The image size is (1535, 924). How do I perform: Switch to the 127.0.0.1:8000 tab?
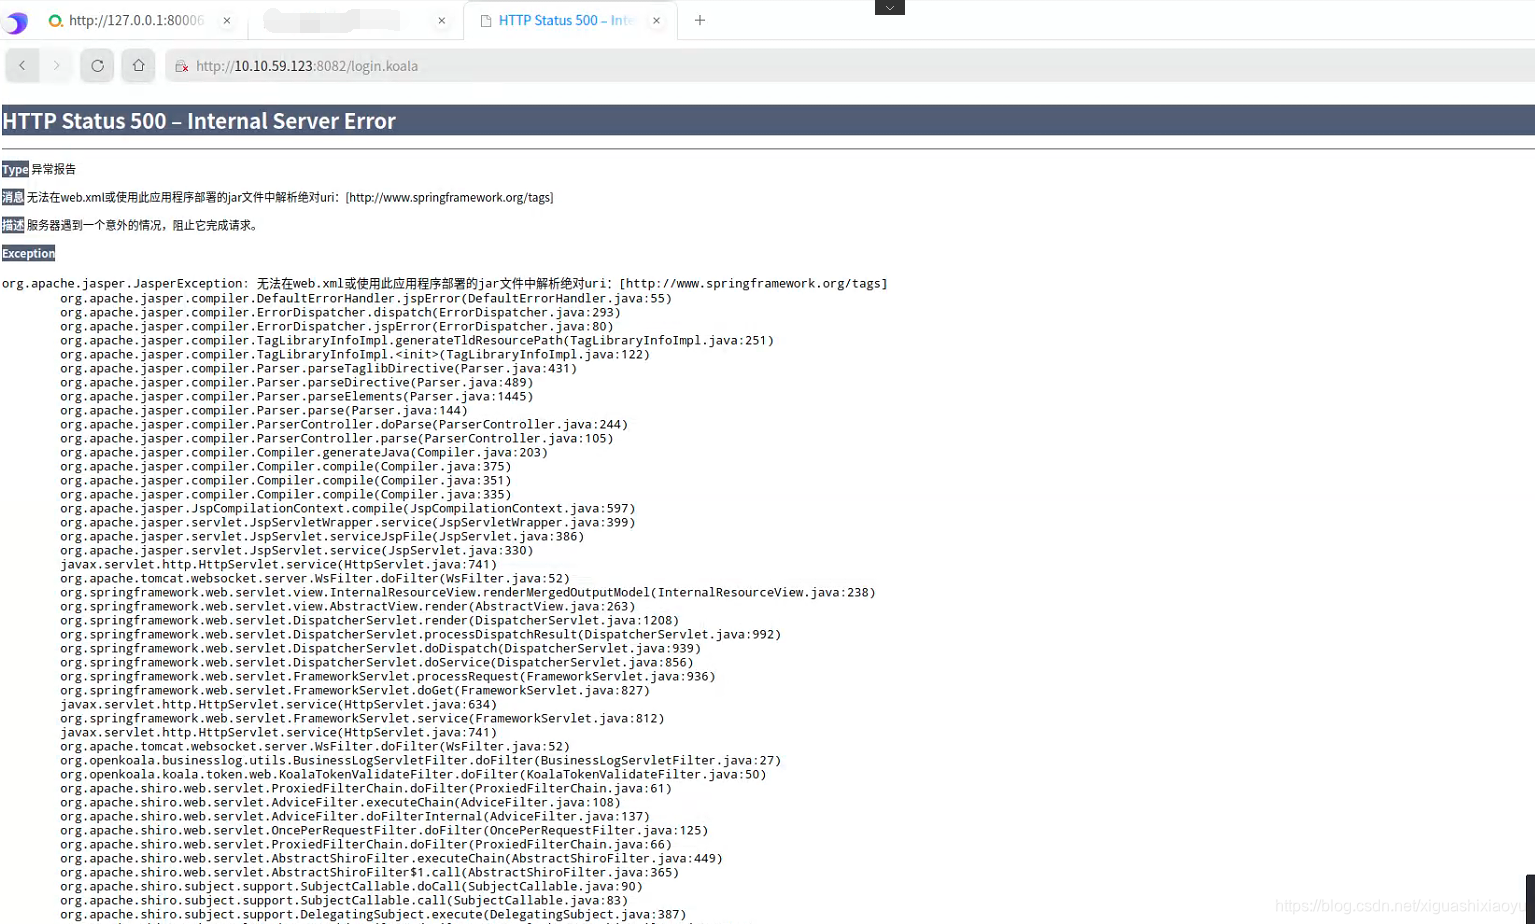140,20
